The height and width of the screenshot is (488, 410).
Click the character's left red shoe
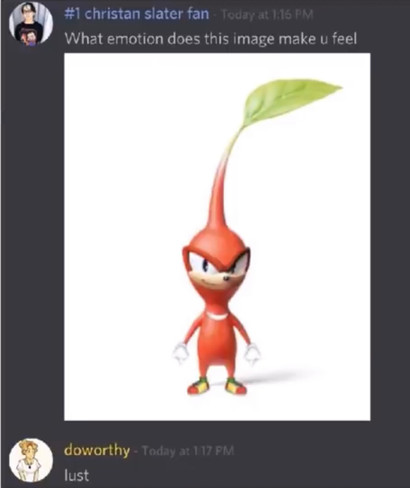click(x=198, y=386)
